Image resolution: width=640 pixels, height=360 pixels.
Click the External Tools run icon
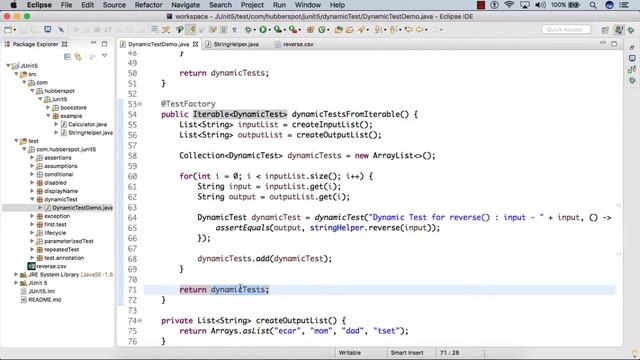click(293, 29)
